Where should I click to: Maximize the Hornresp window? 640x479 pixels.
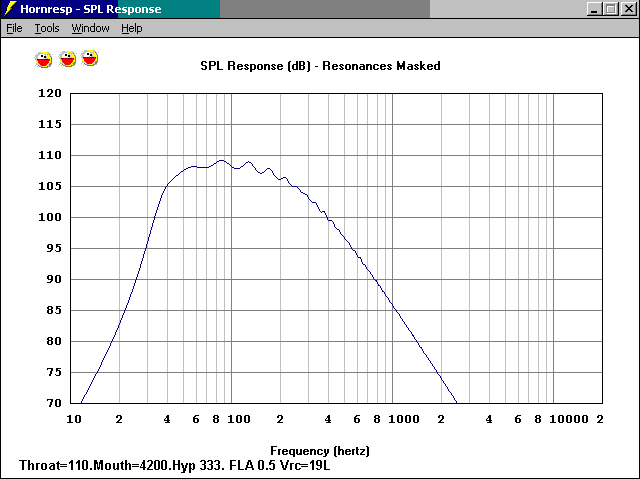pos(611,9)
